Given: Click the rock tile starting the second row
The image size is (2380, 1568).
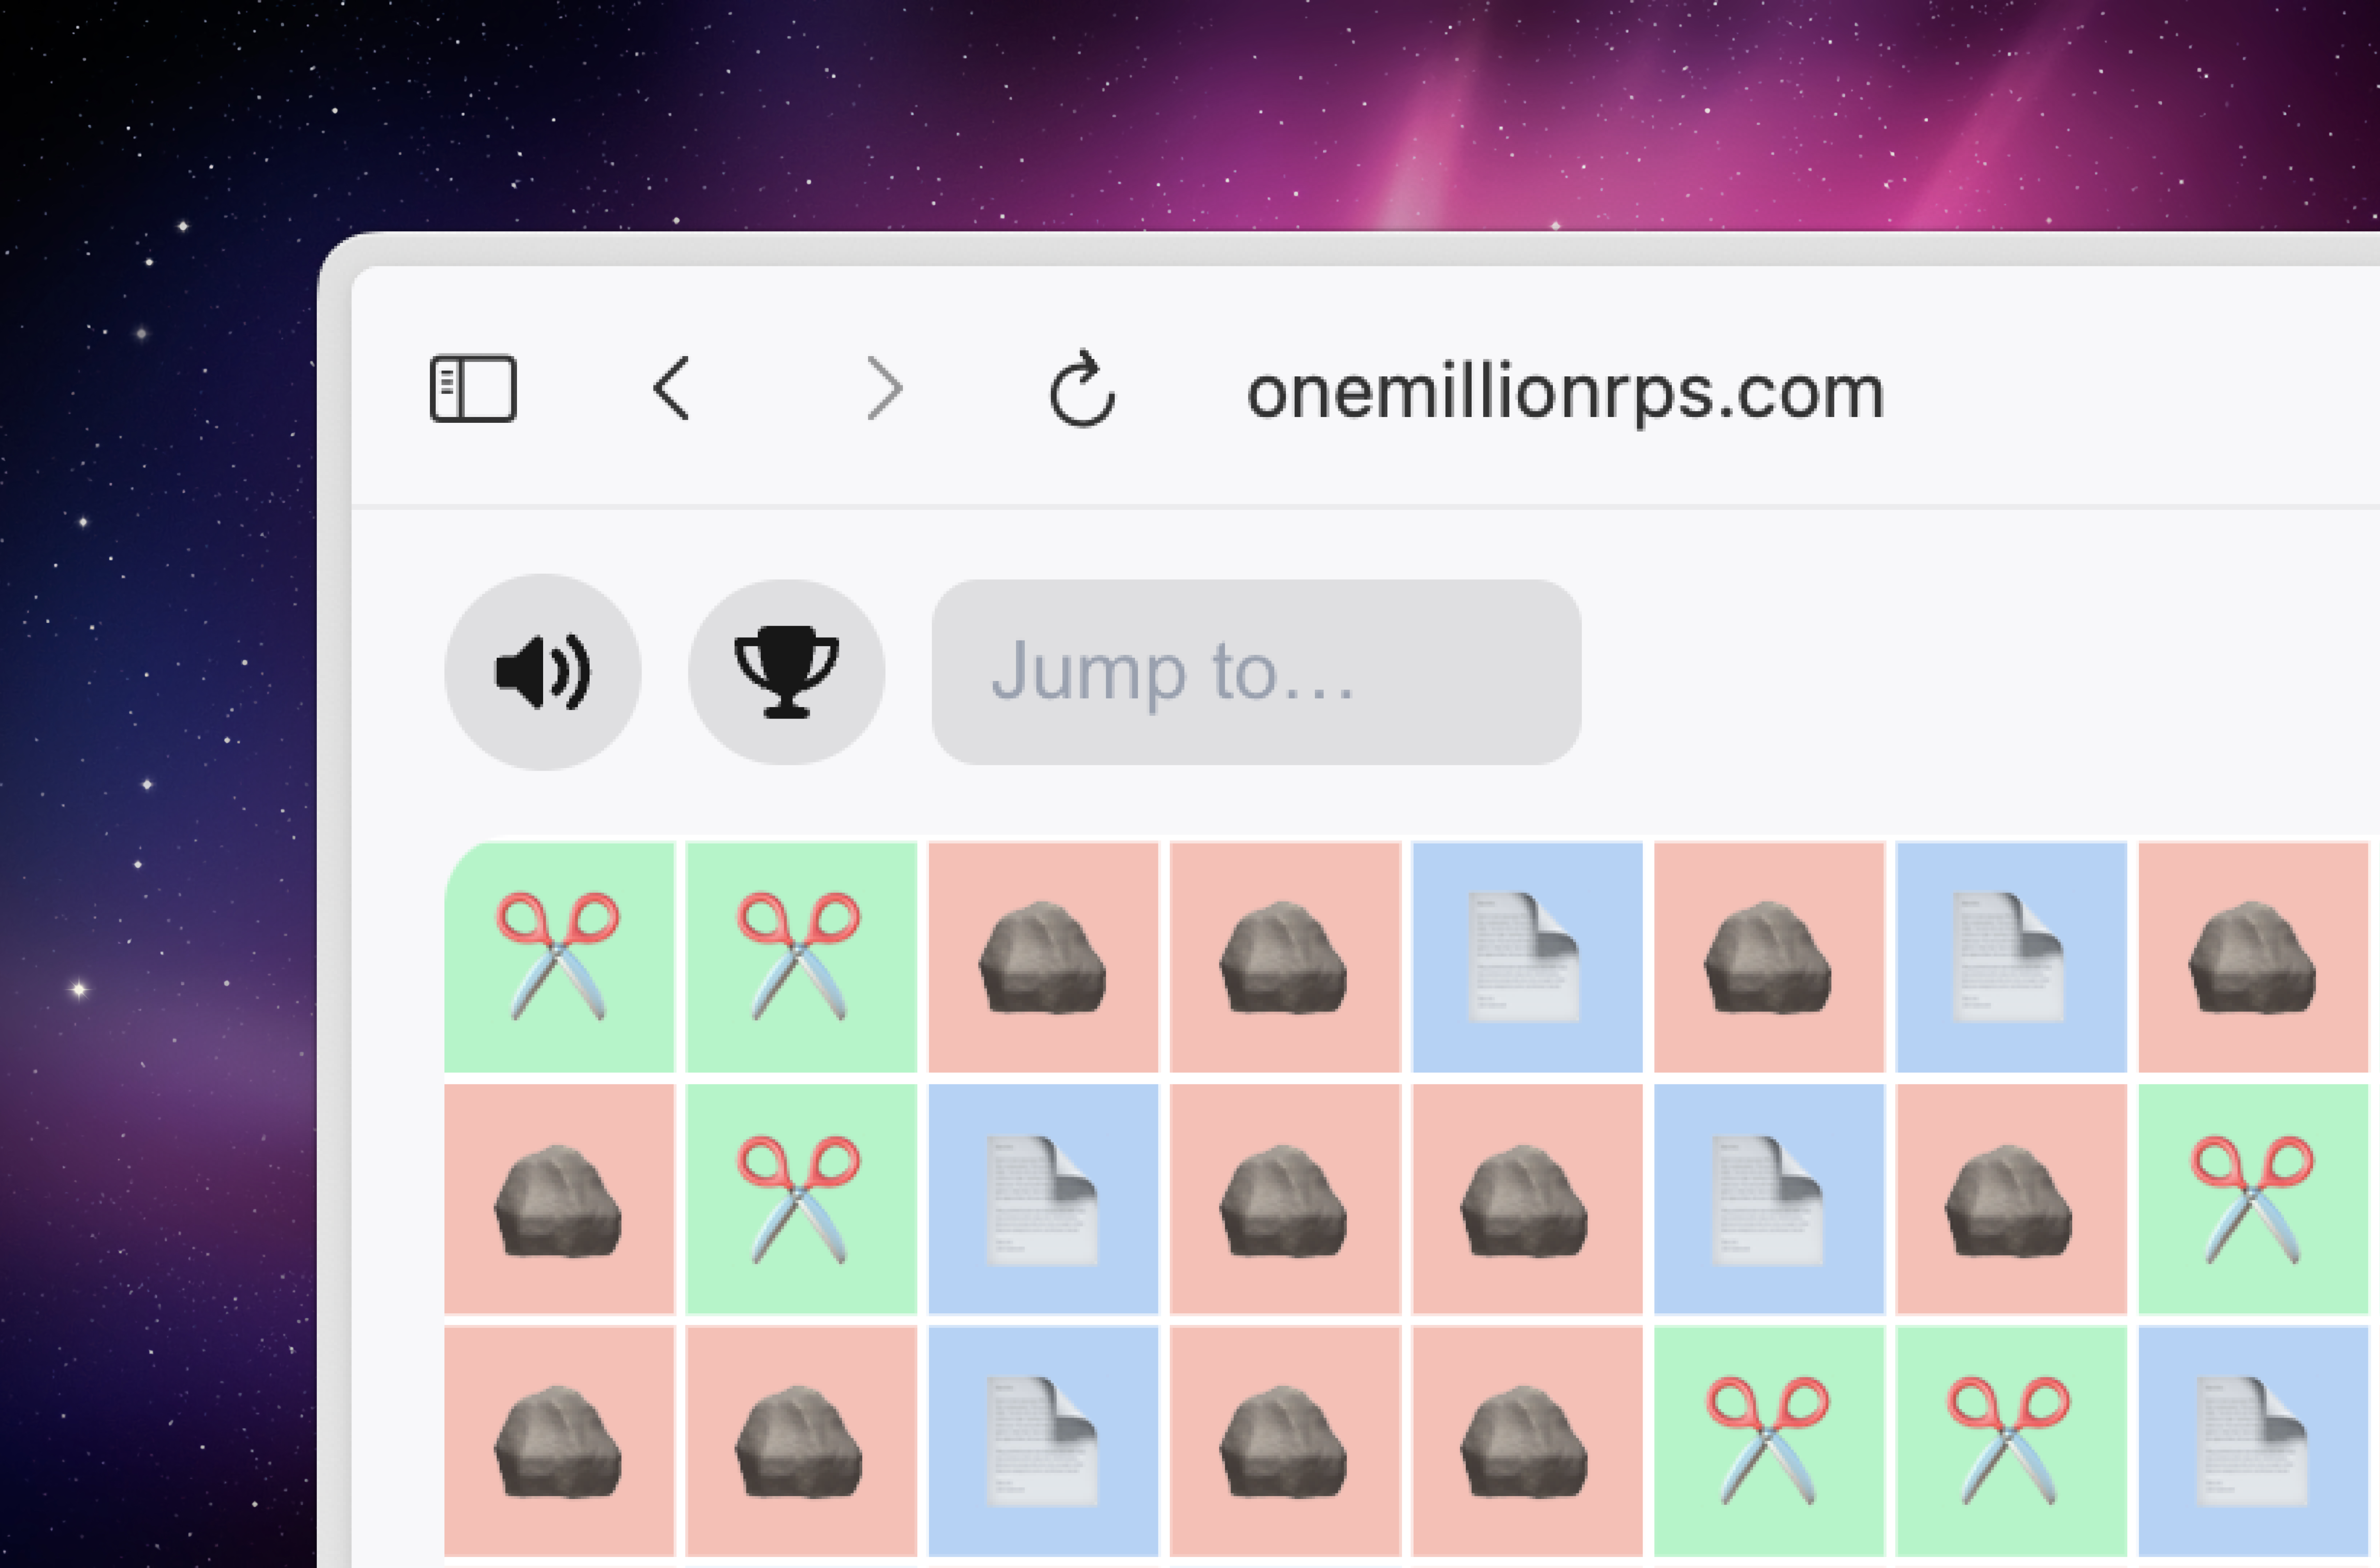Looking at the screenshot, I should 559,1199.
